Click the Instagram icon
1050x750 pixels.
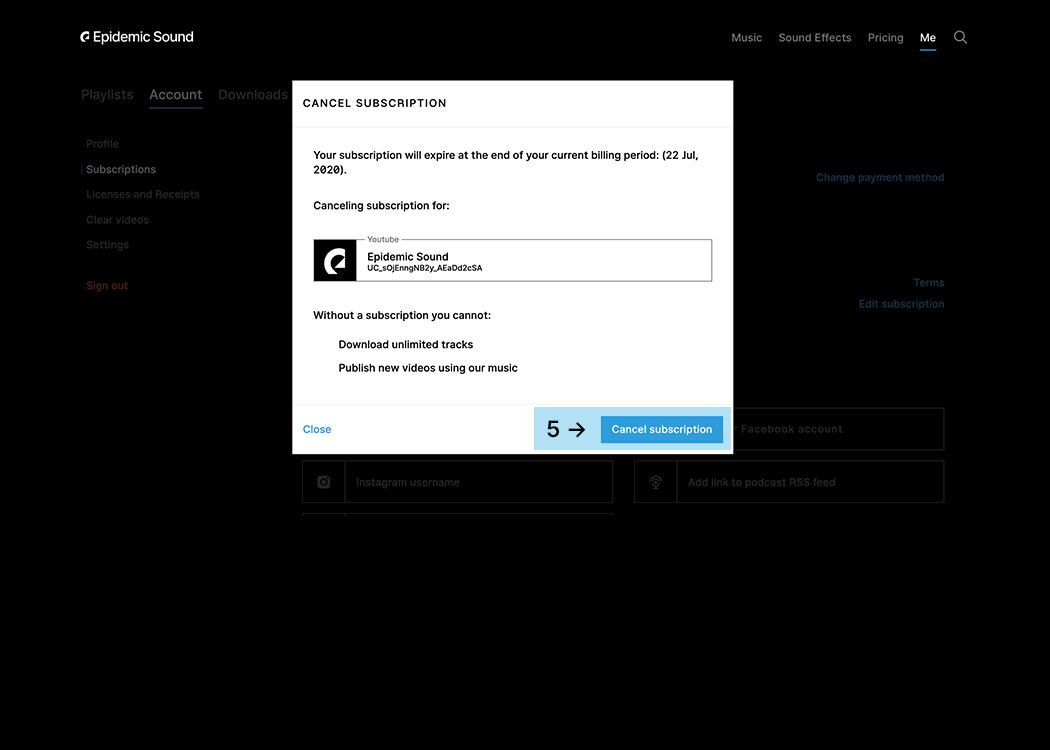(x=324, y=482)
